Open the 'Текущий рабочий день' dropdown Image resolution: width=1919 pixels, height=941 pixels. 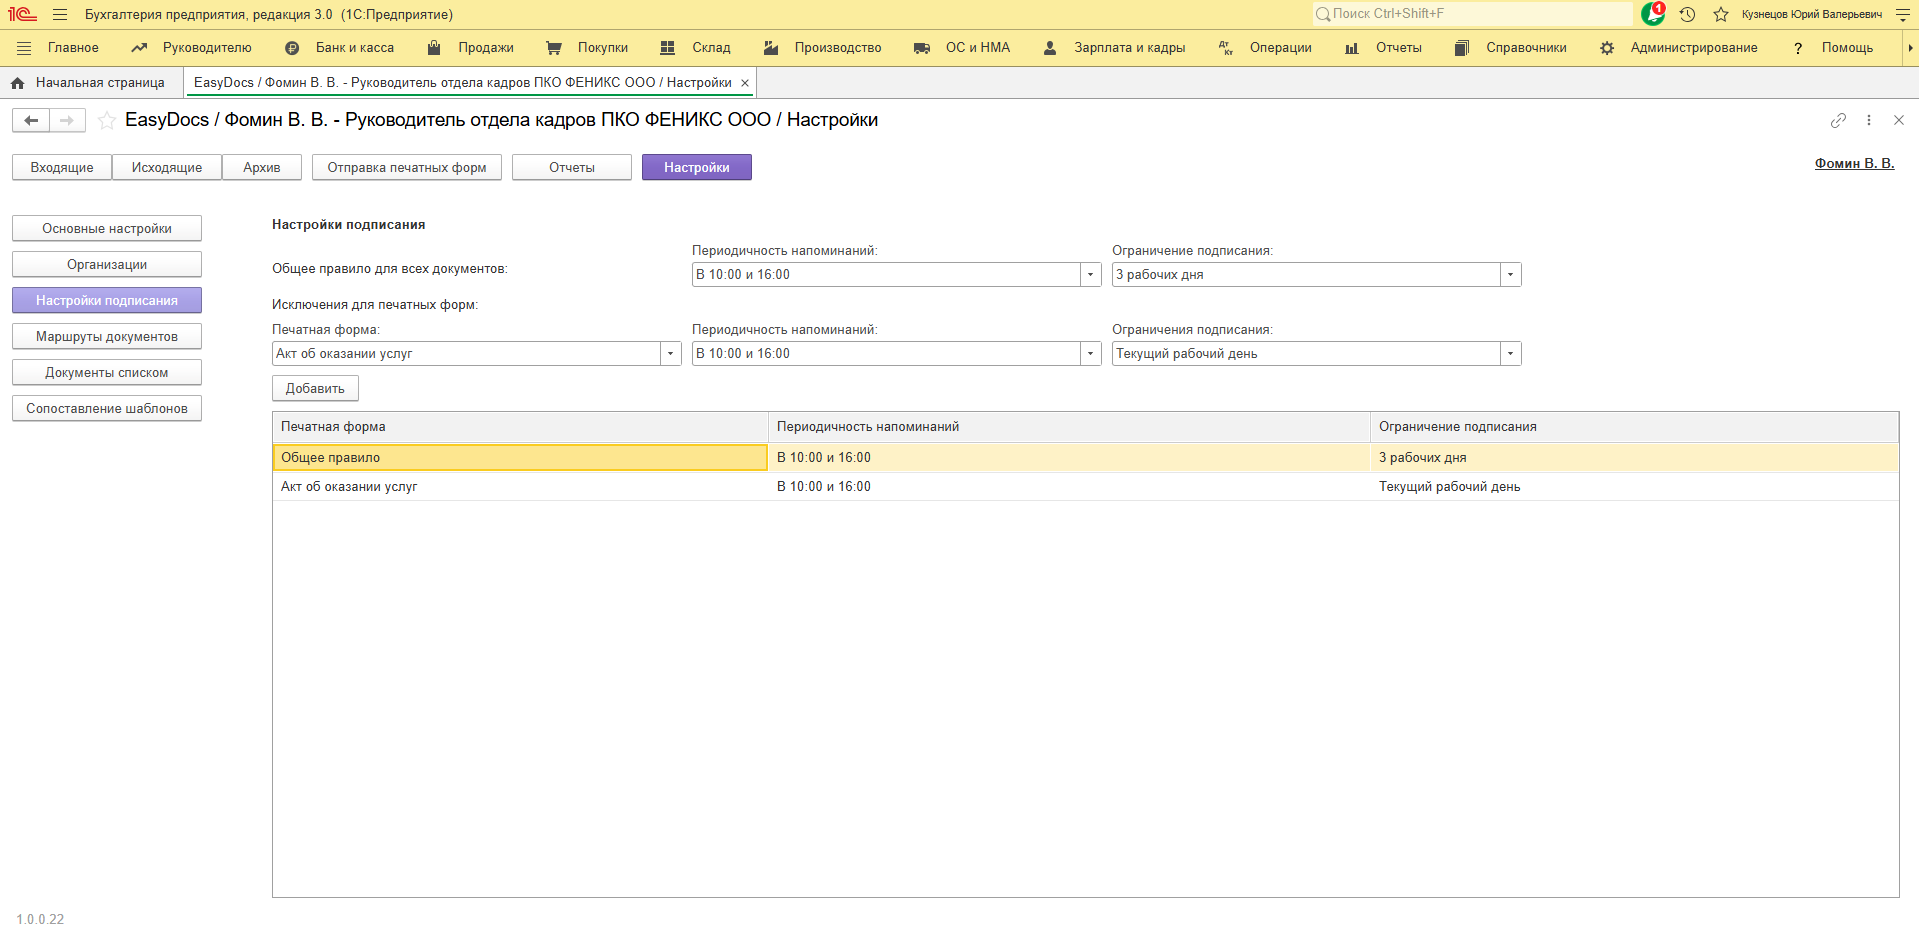[x=1510, y=354]
